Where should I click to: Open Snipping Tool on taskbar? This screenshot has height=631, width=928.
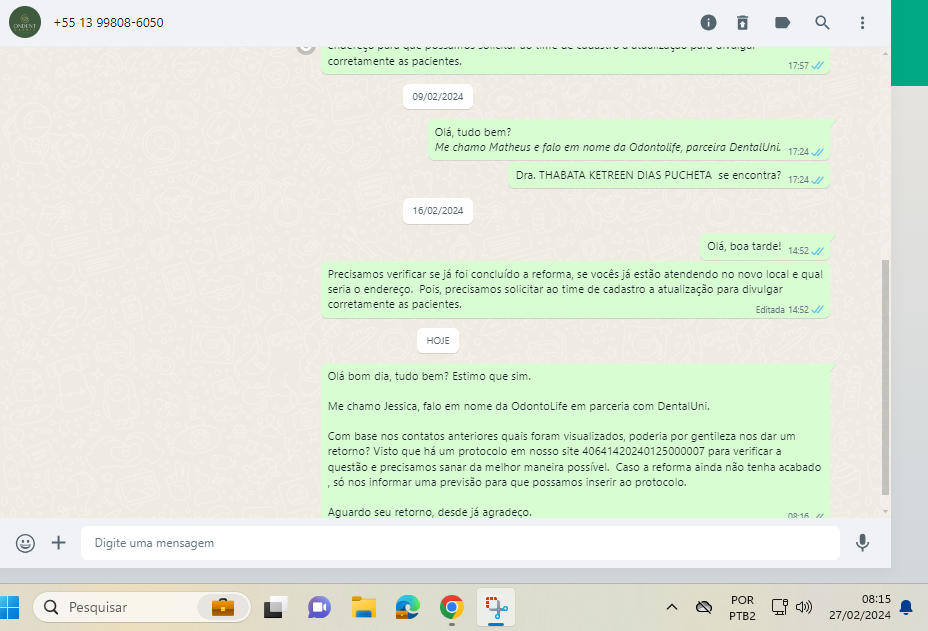(x=496, y=607)
